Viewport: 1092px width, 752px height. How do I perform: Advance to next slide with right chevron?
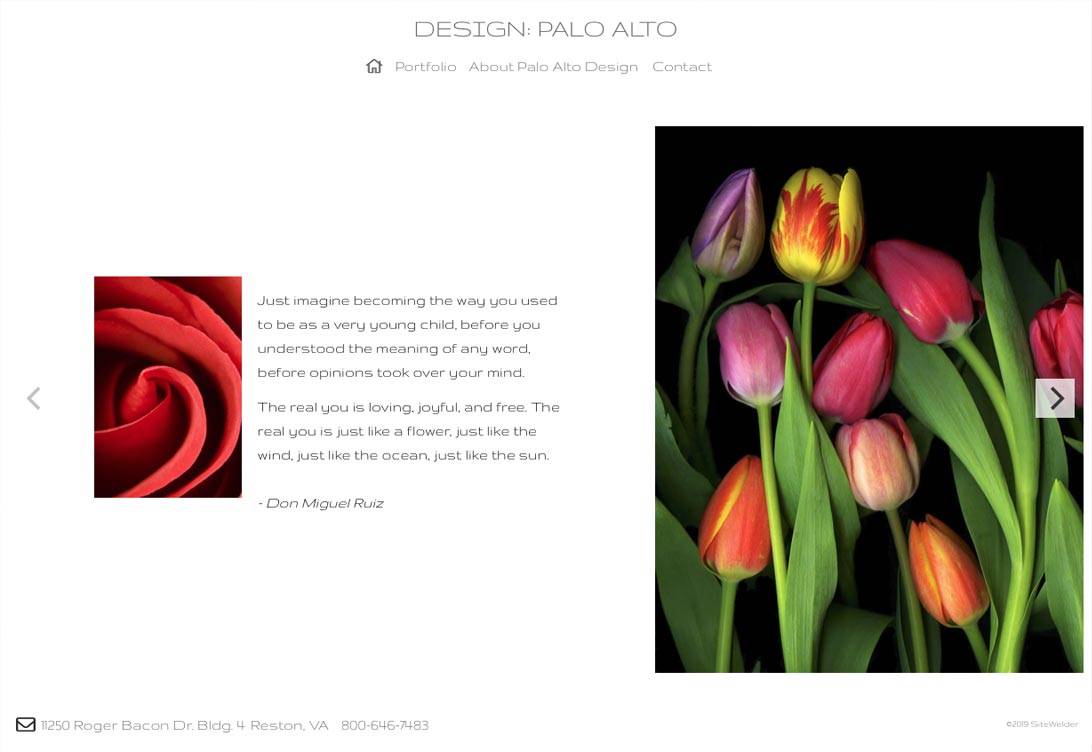pyautogui.click(x=1055, y=398)
